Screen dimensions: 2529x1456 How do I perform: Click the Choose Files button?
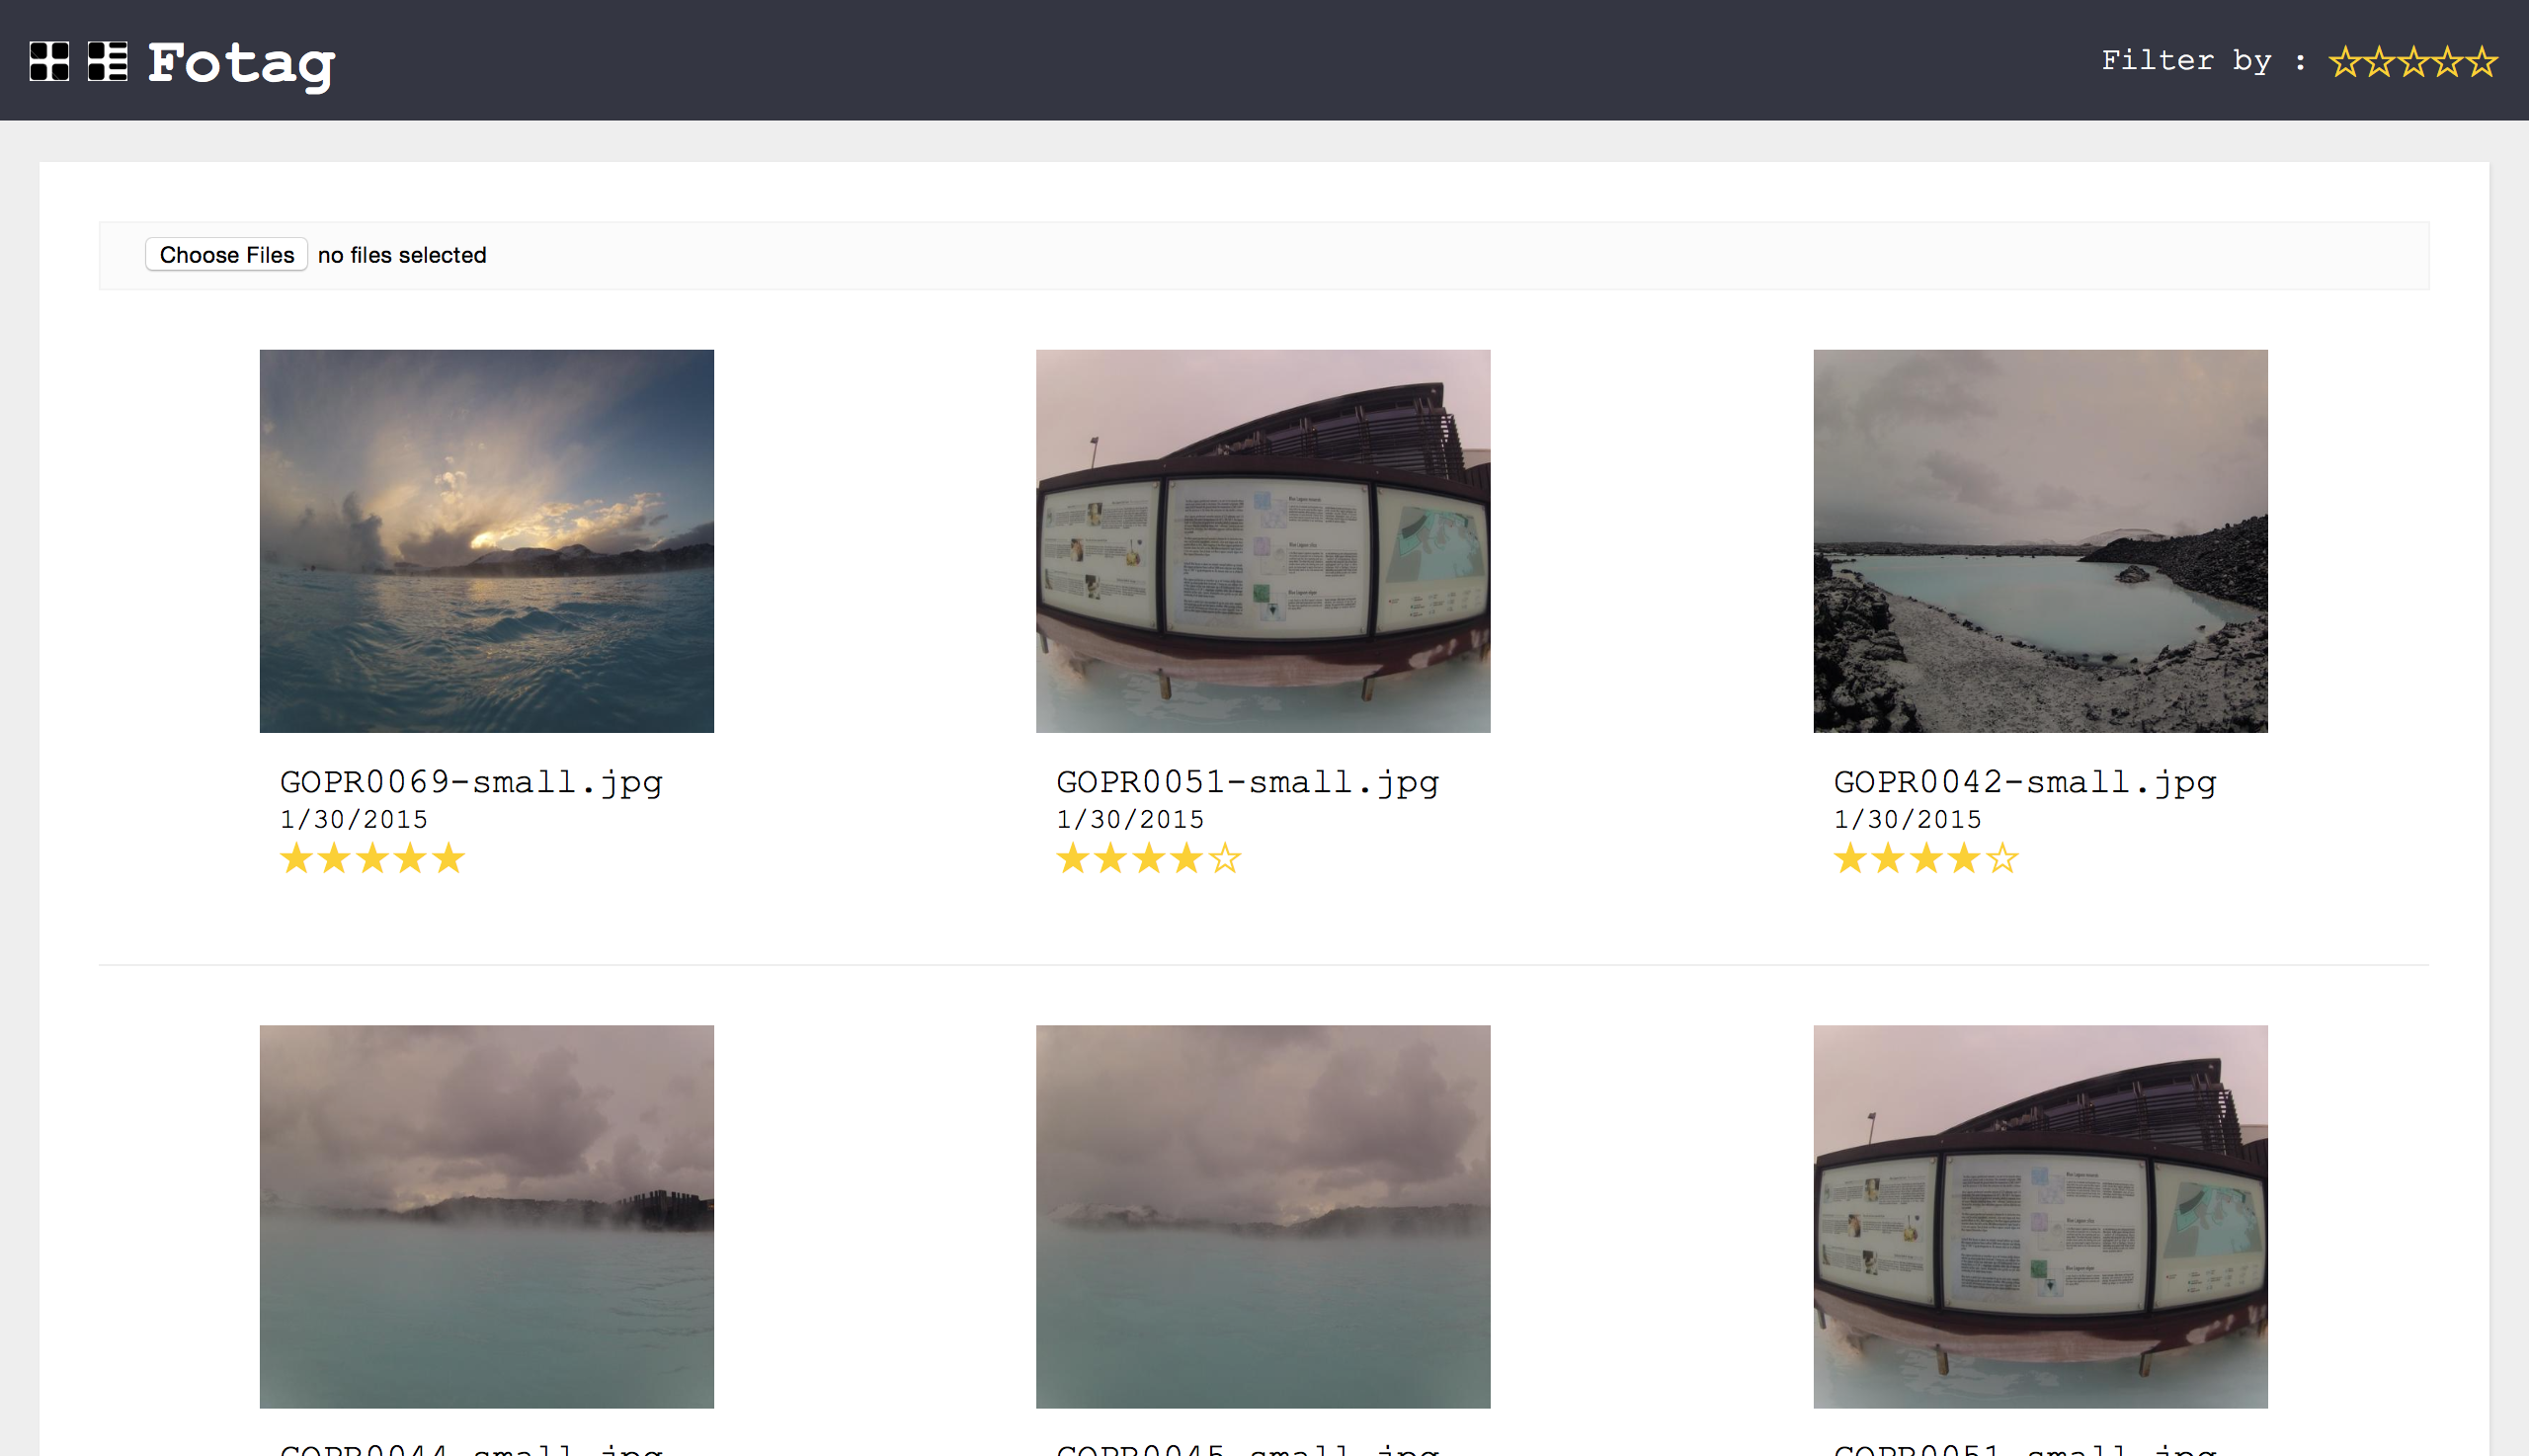point(226,255)
